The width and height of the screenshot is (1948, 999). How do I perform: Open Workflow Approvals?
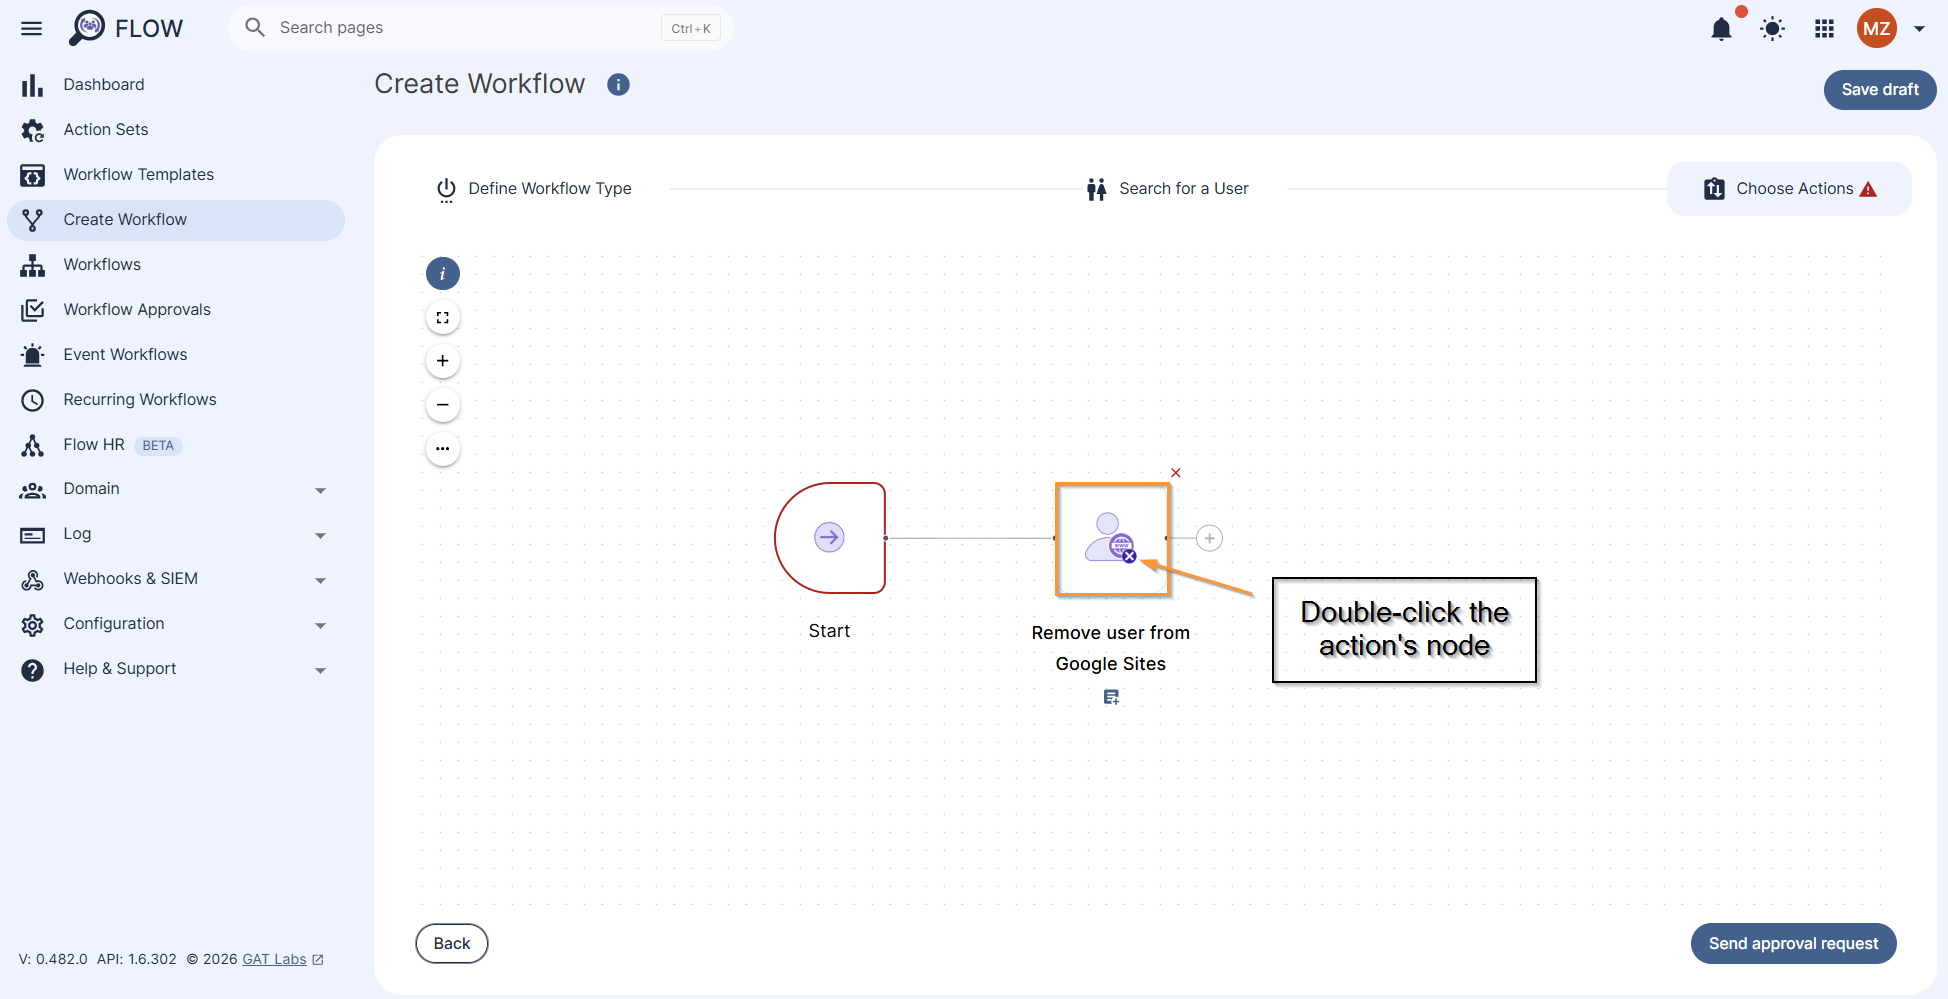click(x=176, y=310)
